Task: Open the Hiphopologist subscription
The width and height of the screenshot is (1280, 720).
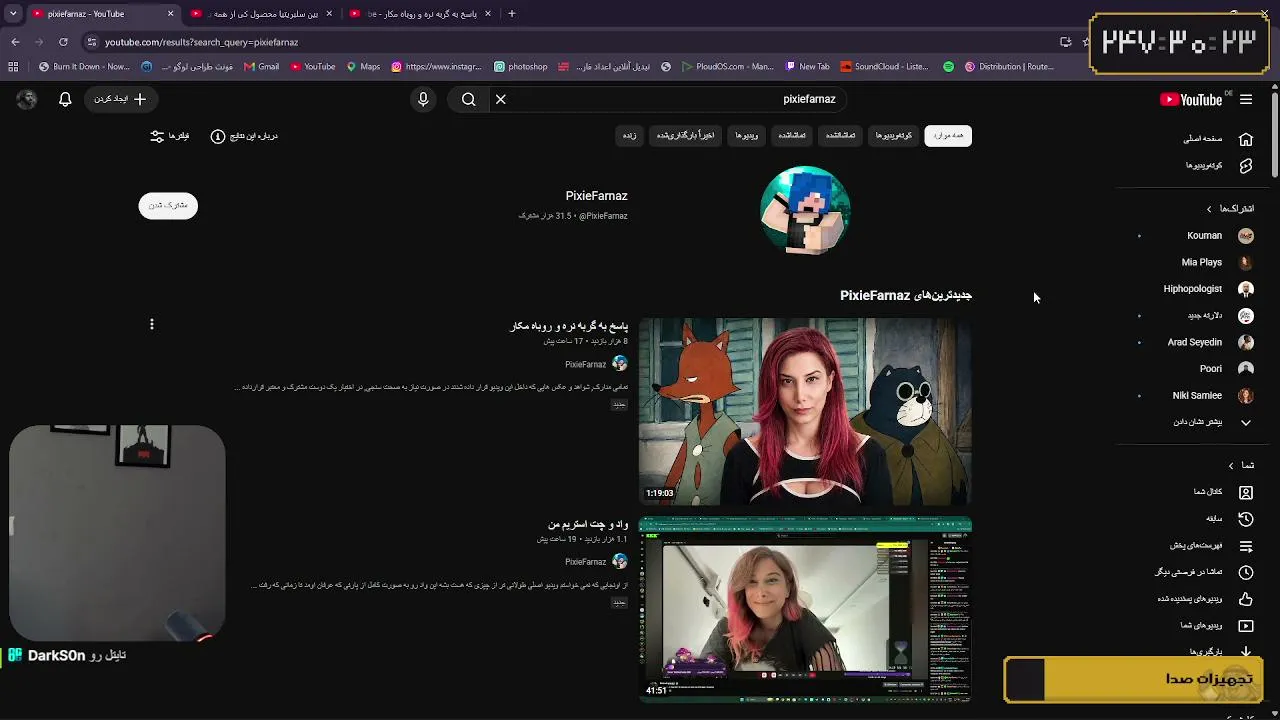Action: 1203,289
